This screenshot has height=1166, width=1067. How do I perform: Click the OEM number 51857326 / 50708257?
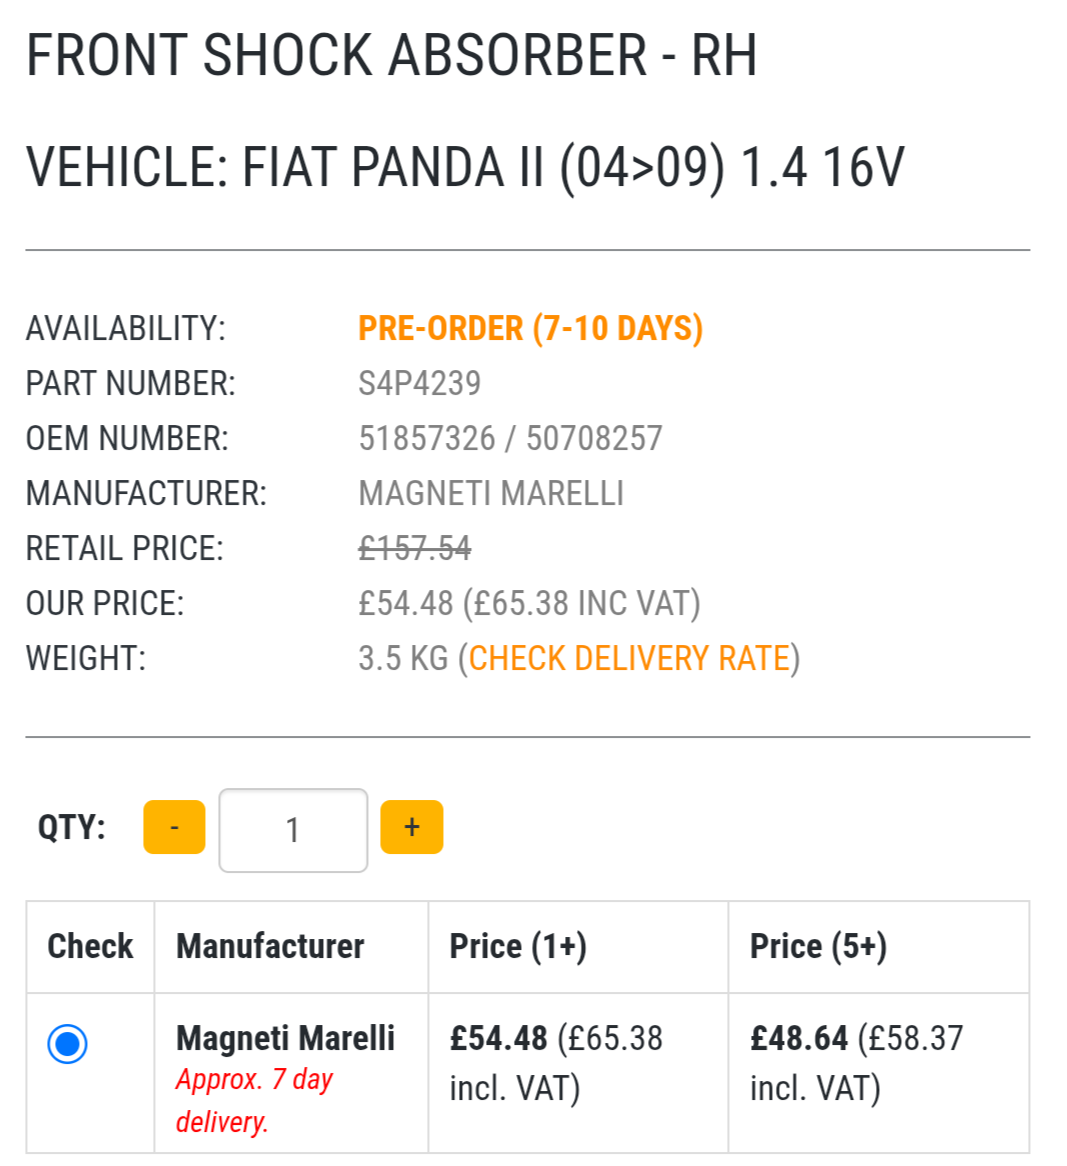click(510, 438)
